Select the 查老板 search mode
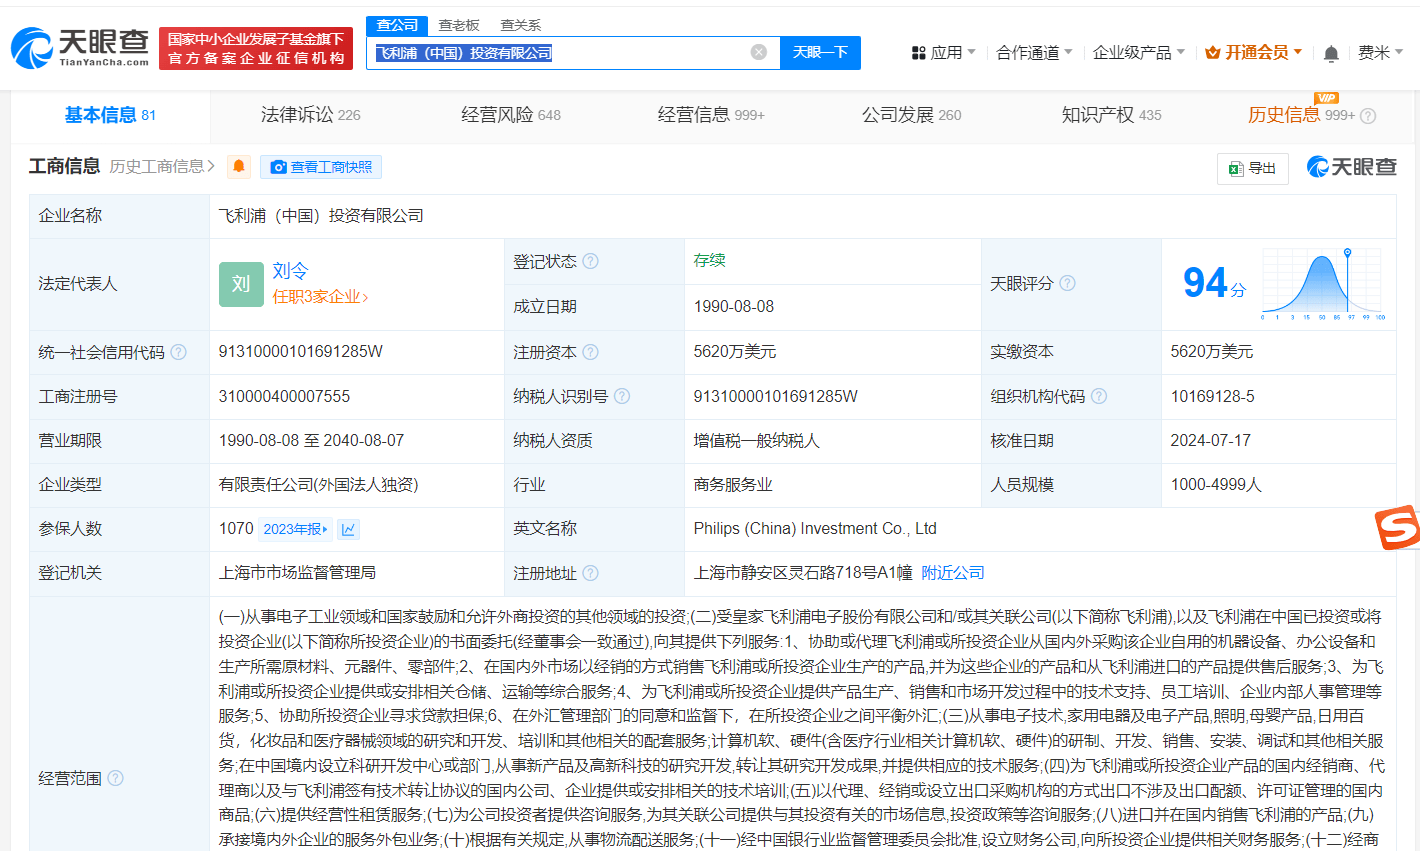 [459, 25]
